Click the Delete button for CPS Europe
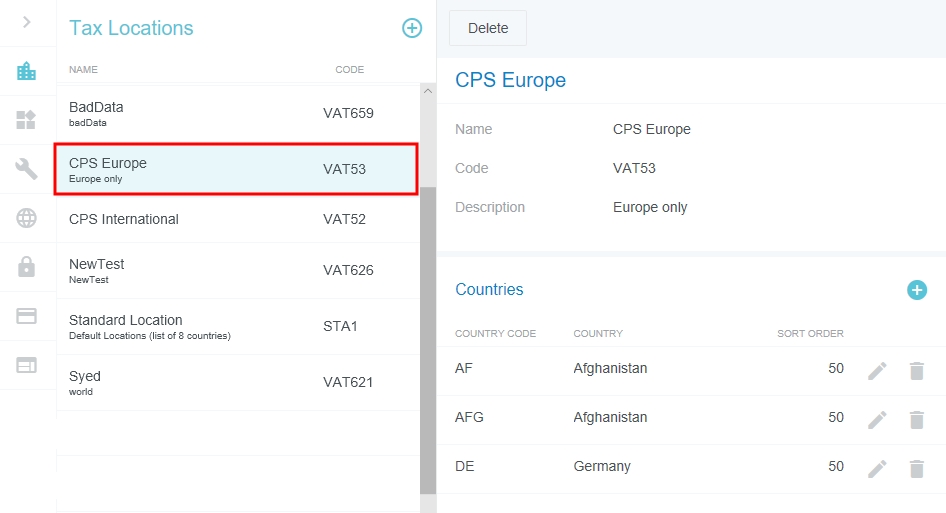Viewport: 946px width, 513px height. pyautogui.click(x=488, y=28)
